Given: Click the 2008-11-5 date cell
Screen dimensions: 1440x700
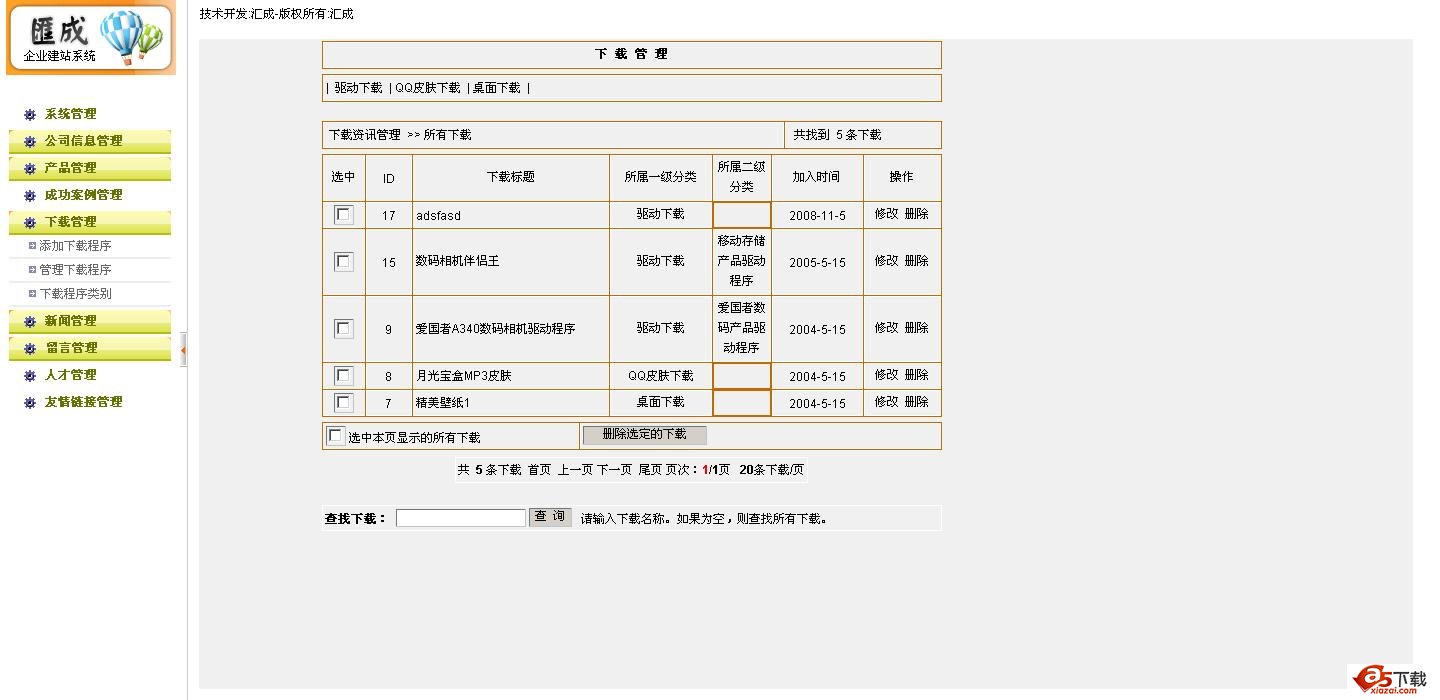Looking at the screenshot, I should [x=817, y=216].
